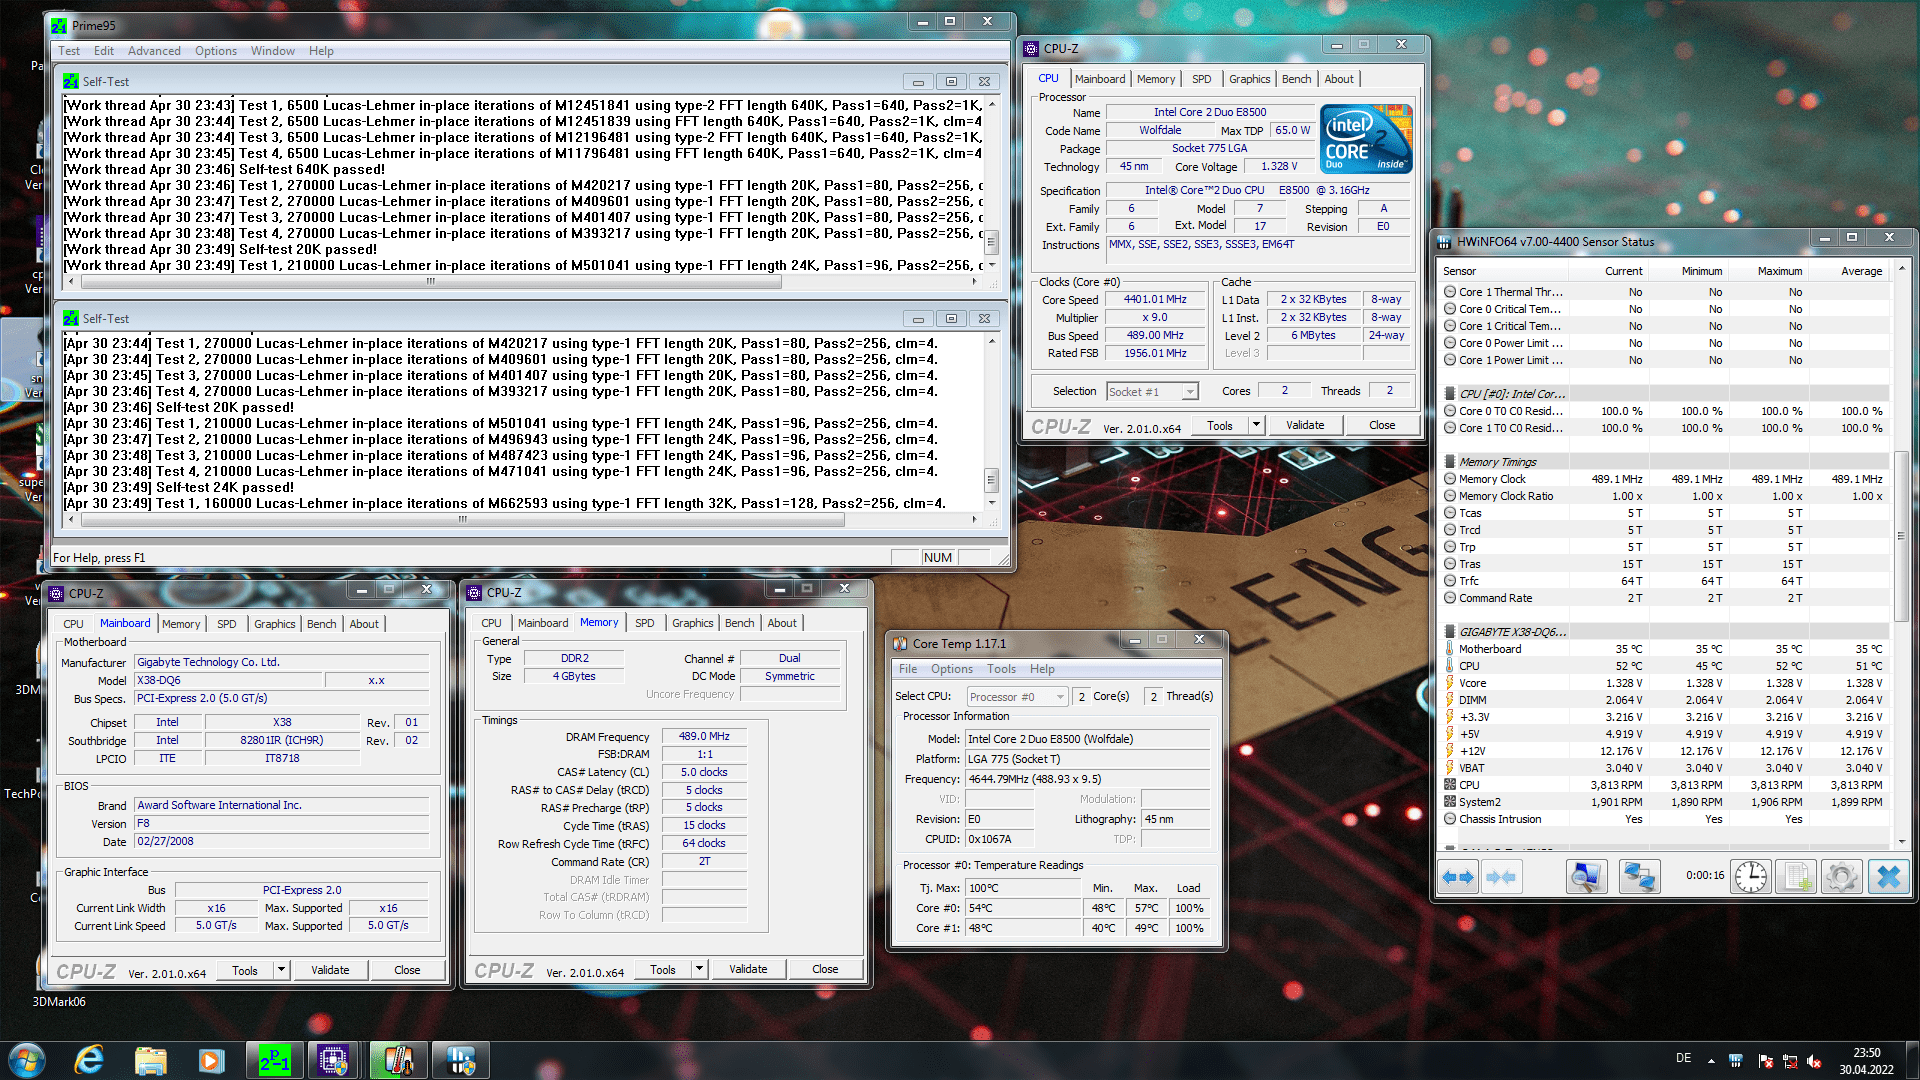
Task: Open Prime95 Test menu
Action: 69,51
